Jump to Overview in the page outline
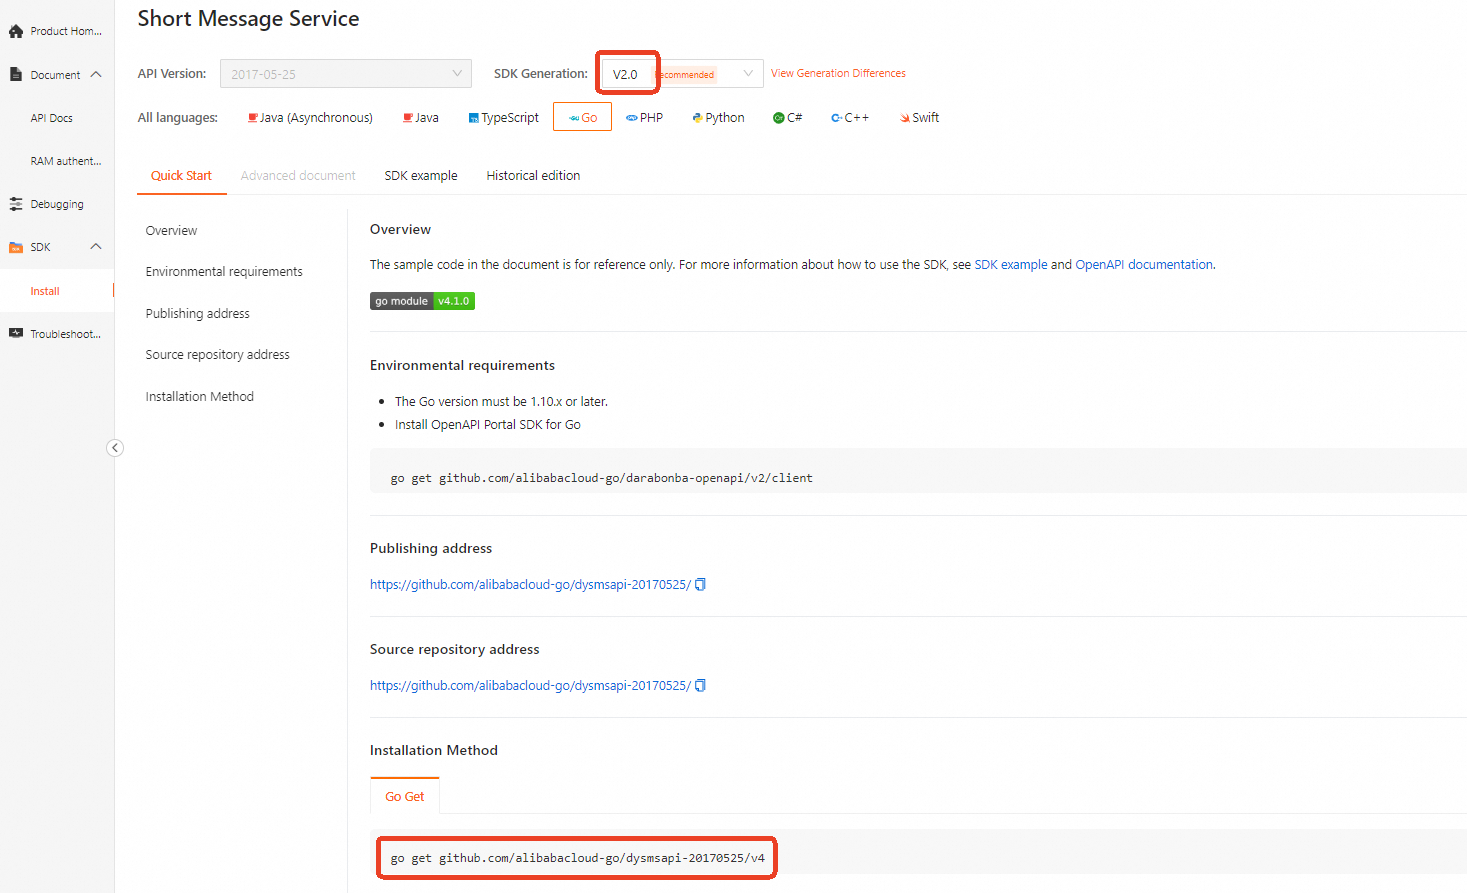Image resolution: width=1467 pixels, height=893 pixels. tap(171, 231)
